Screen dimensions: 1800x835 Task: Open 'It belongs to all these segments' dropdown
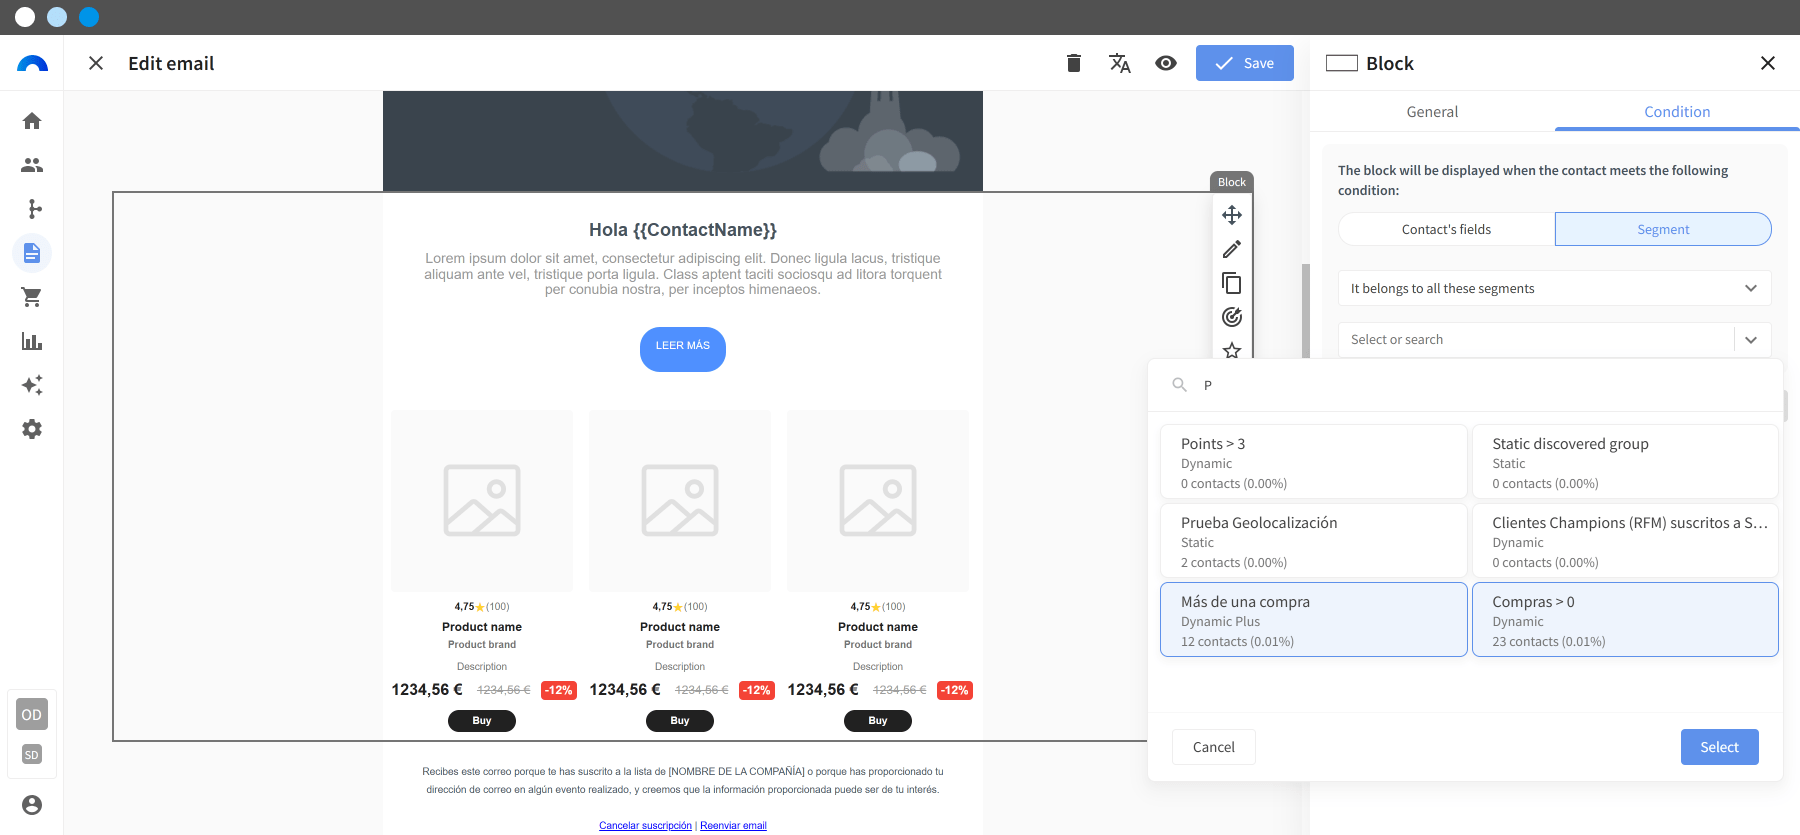point(1555,288)
